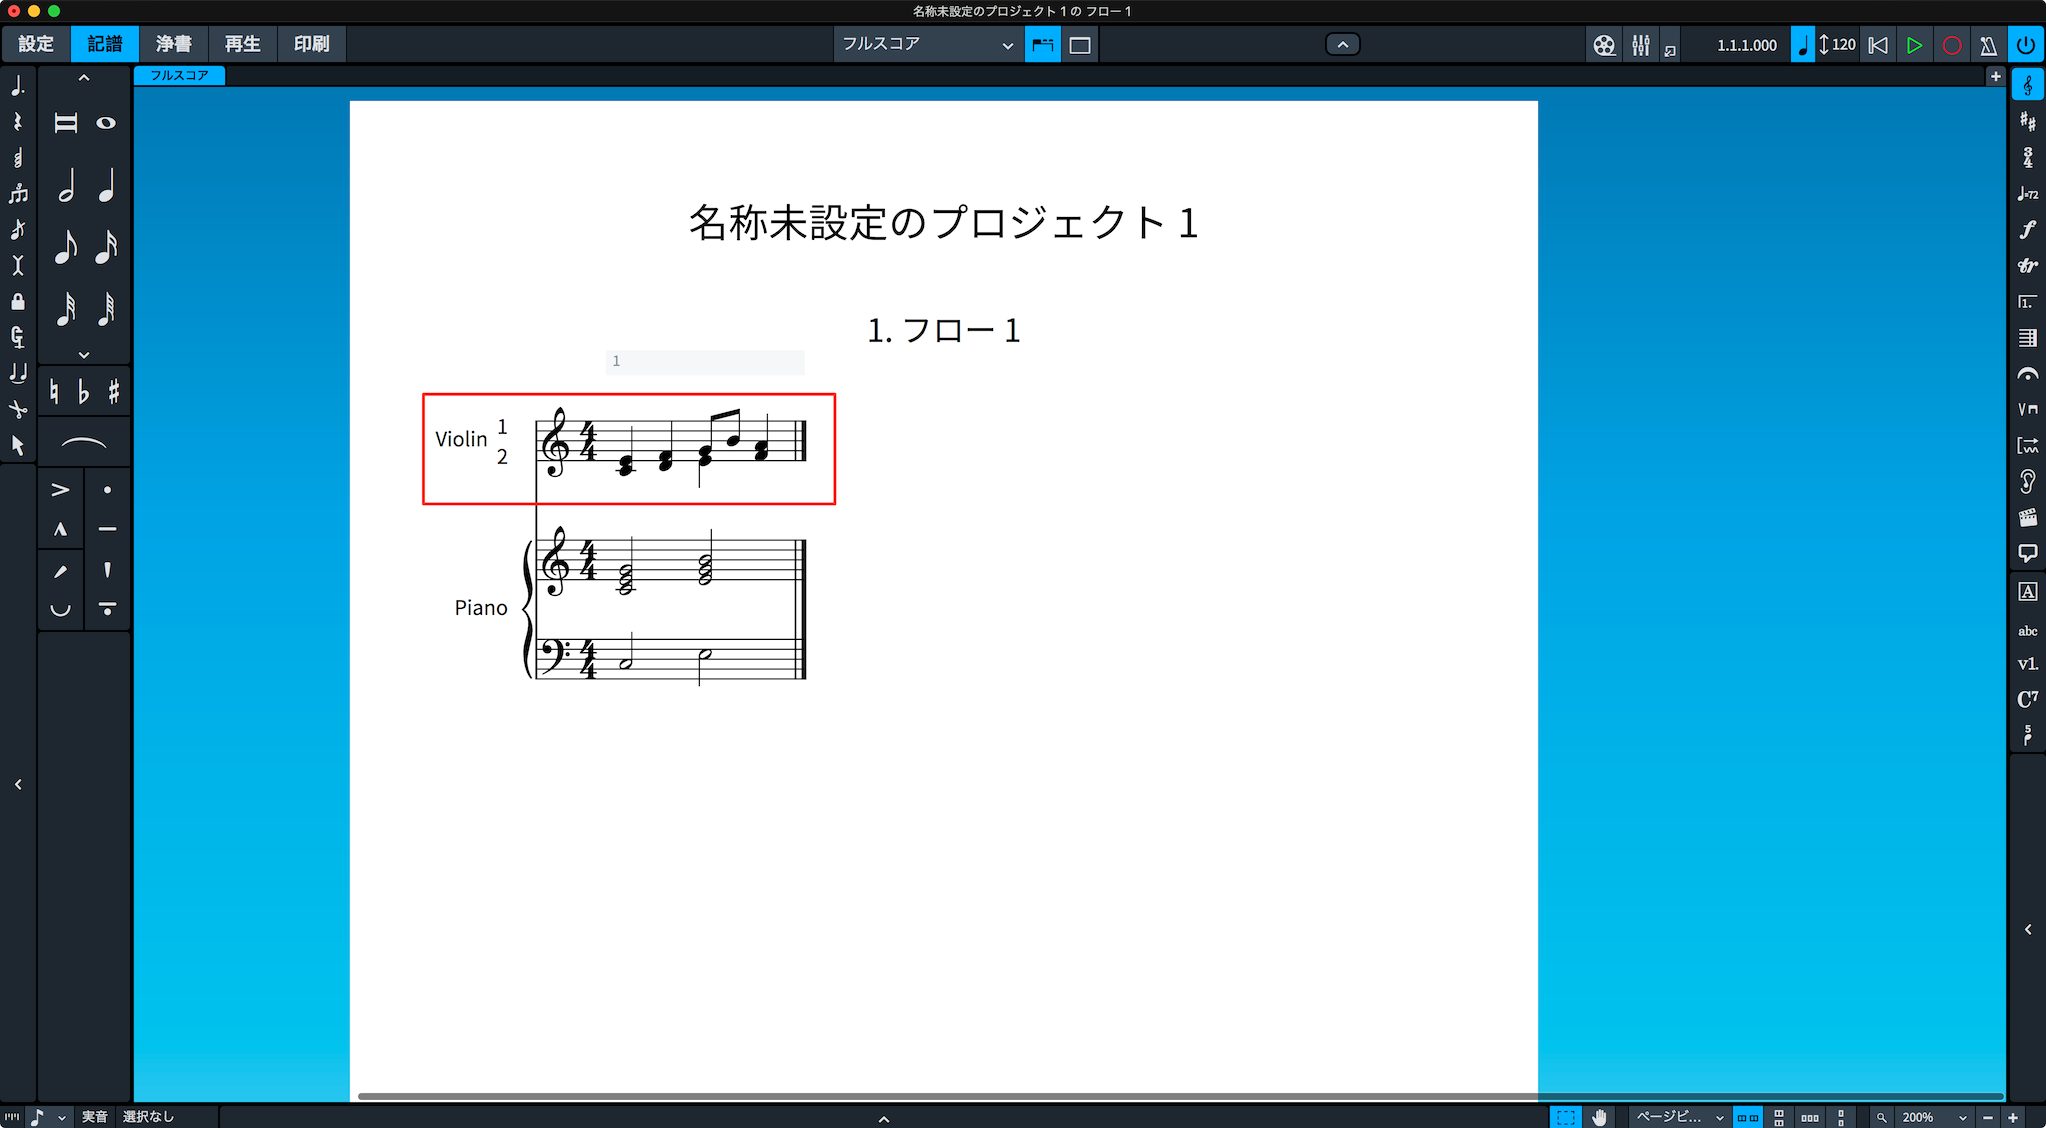This screenshot has width=2046, height=1128.
Task: Select half note duration
Action: 66,185
